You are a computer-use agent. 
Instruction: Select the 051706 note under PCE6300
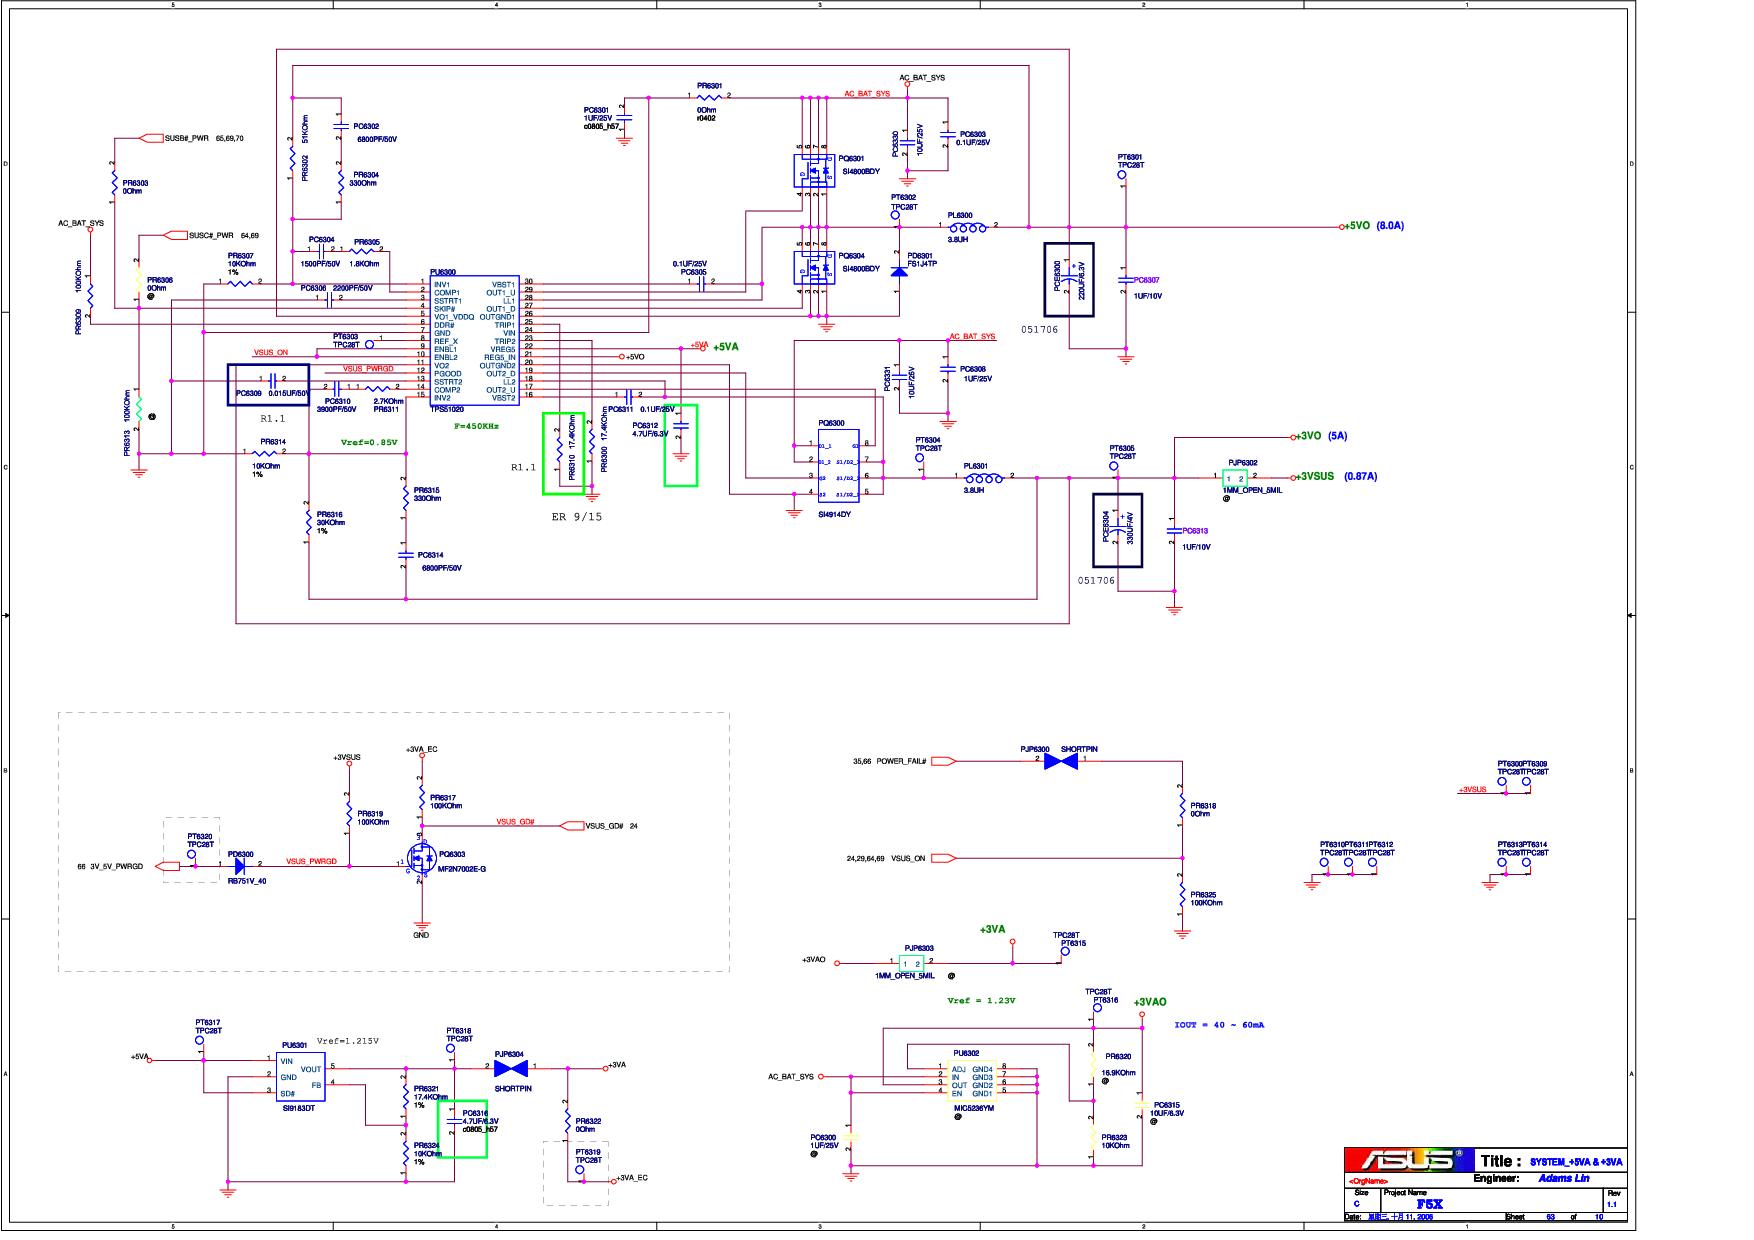click(1039, 329)
